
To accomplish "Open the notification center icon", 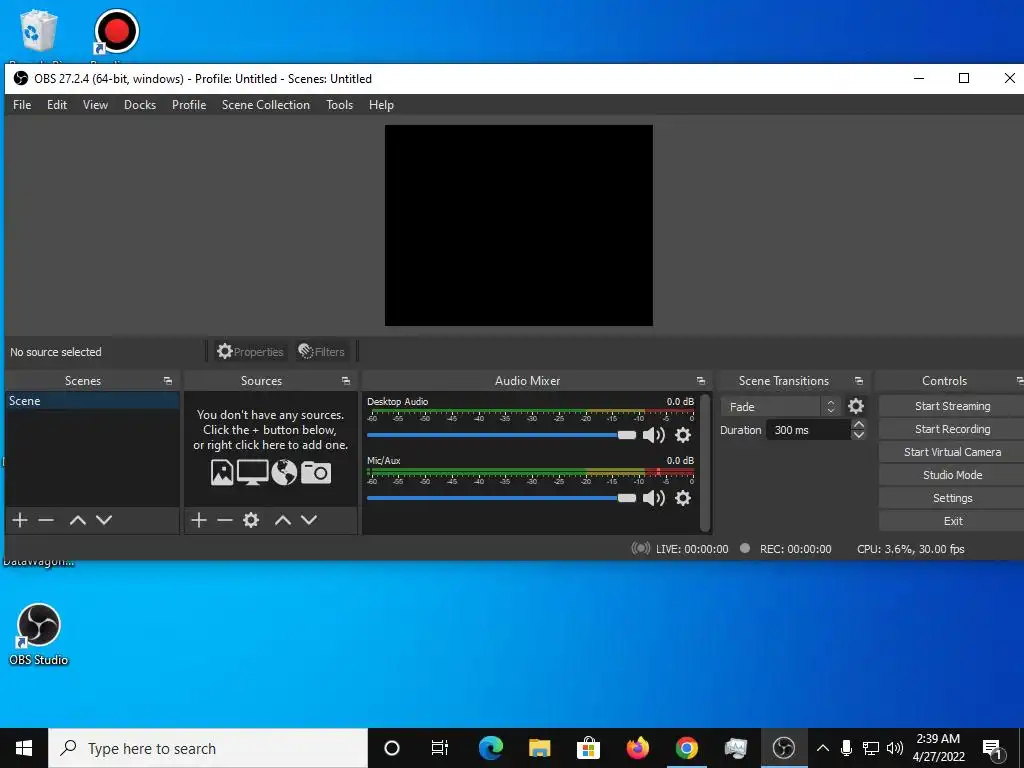I will click(993, 748).
